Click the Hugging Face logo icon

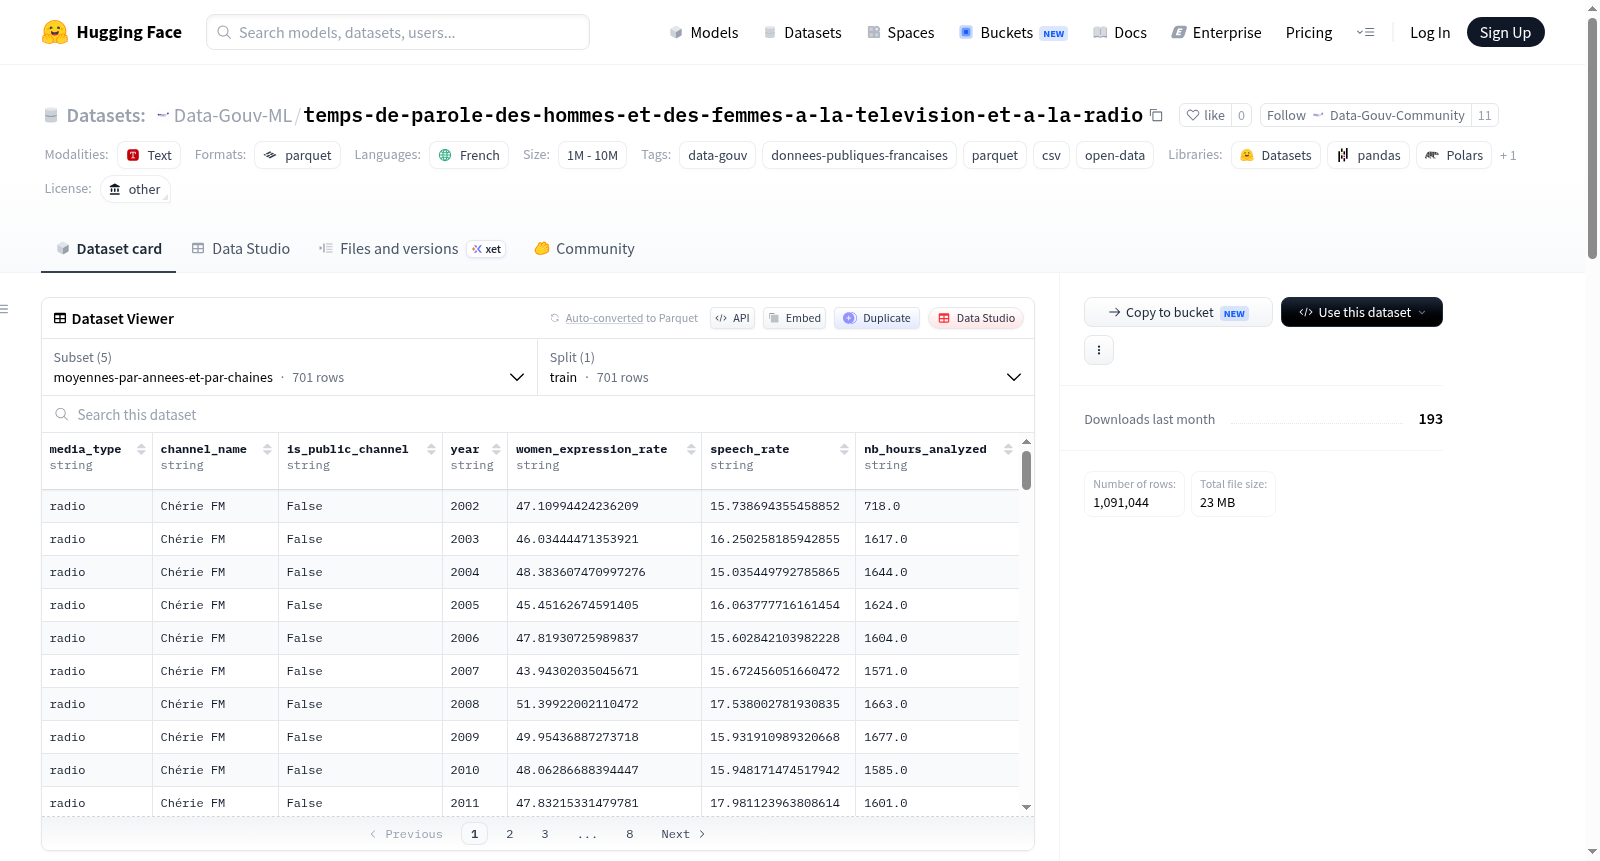tap(55, 32)
